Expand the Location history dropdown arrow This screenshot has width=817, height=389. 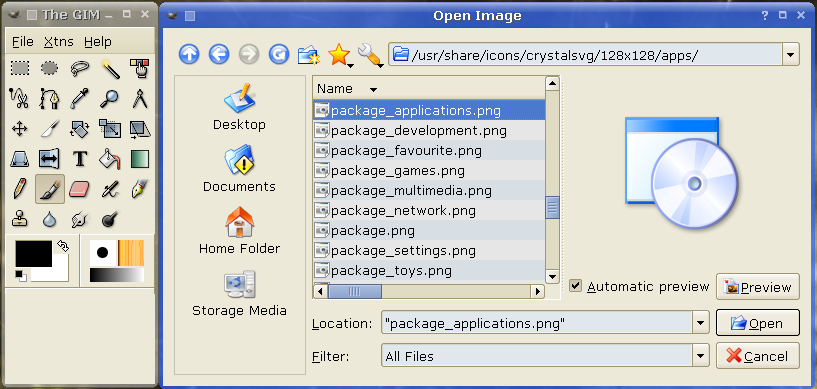(701, 323)
